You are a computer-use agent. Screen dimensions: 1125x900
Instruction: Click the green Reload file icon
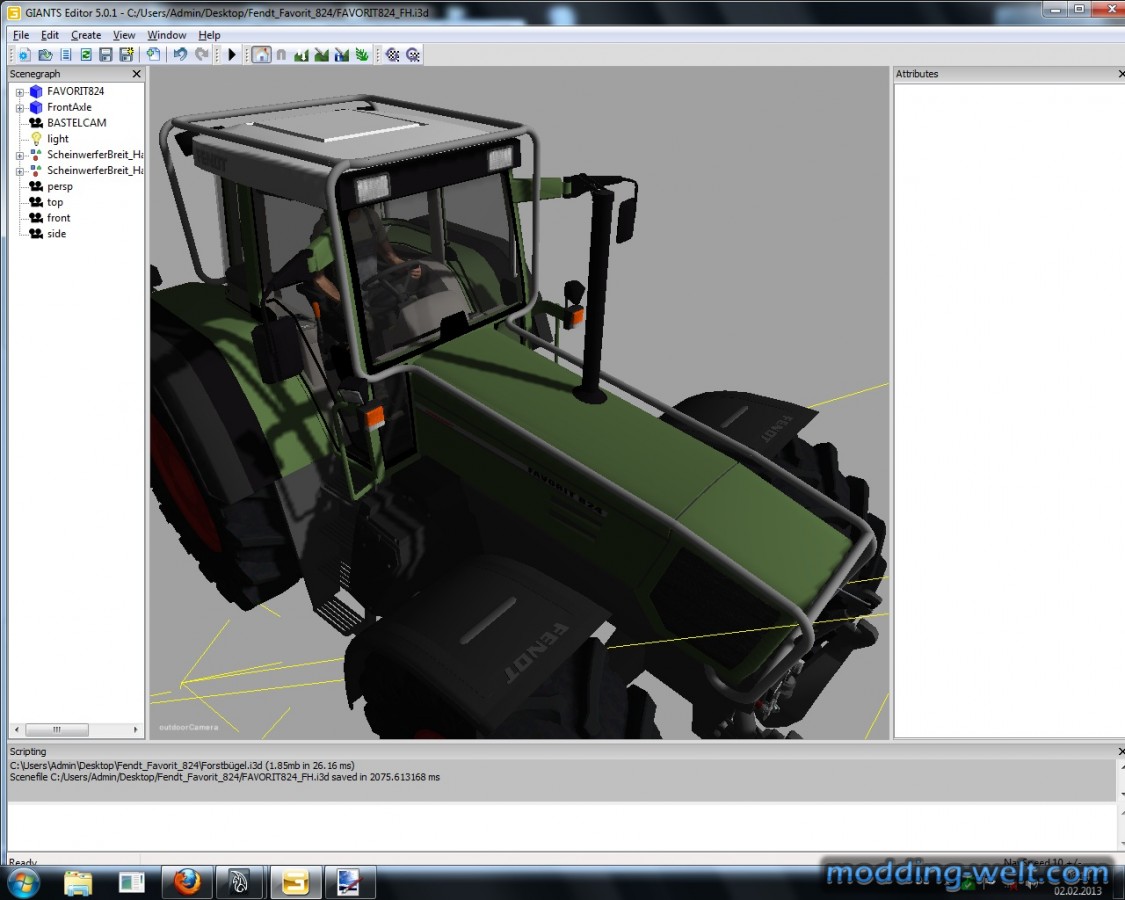(86, 55)
